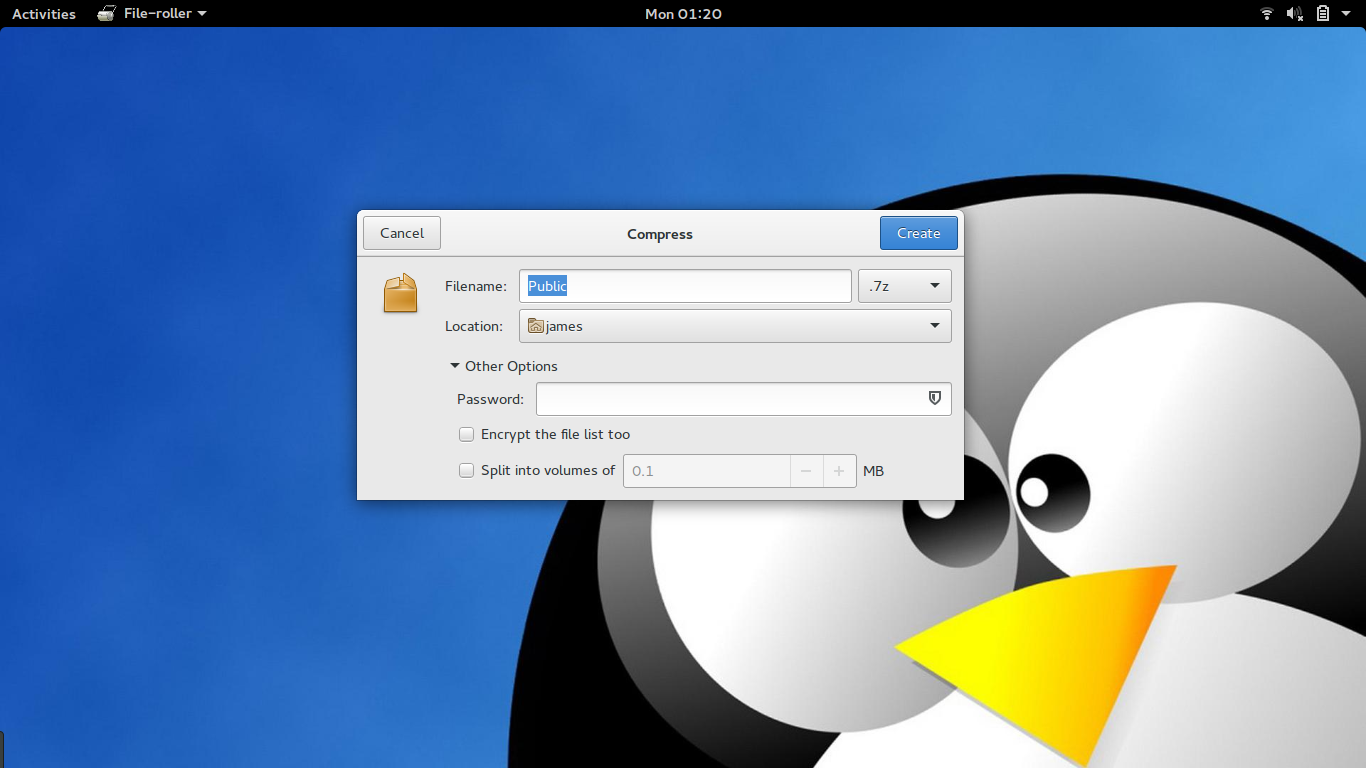The height and width of the screenshot is (768, 1366).
Task: Click the Compress dialog title
Action: [660, 234]
